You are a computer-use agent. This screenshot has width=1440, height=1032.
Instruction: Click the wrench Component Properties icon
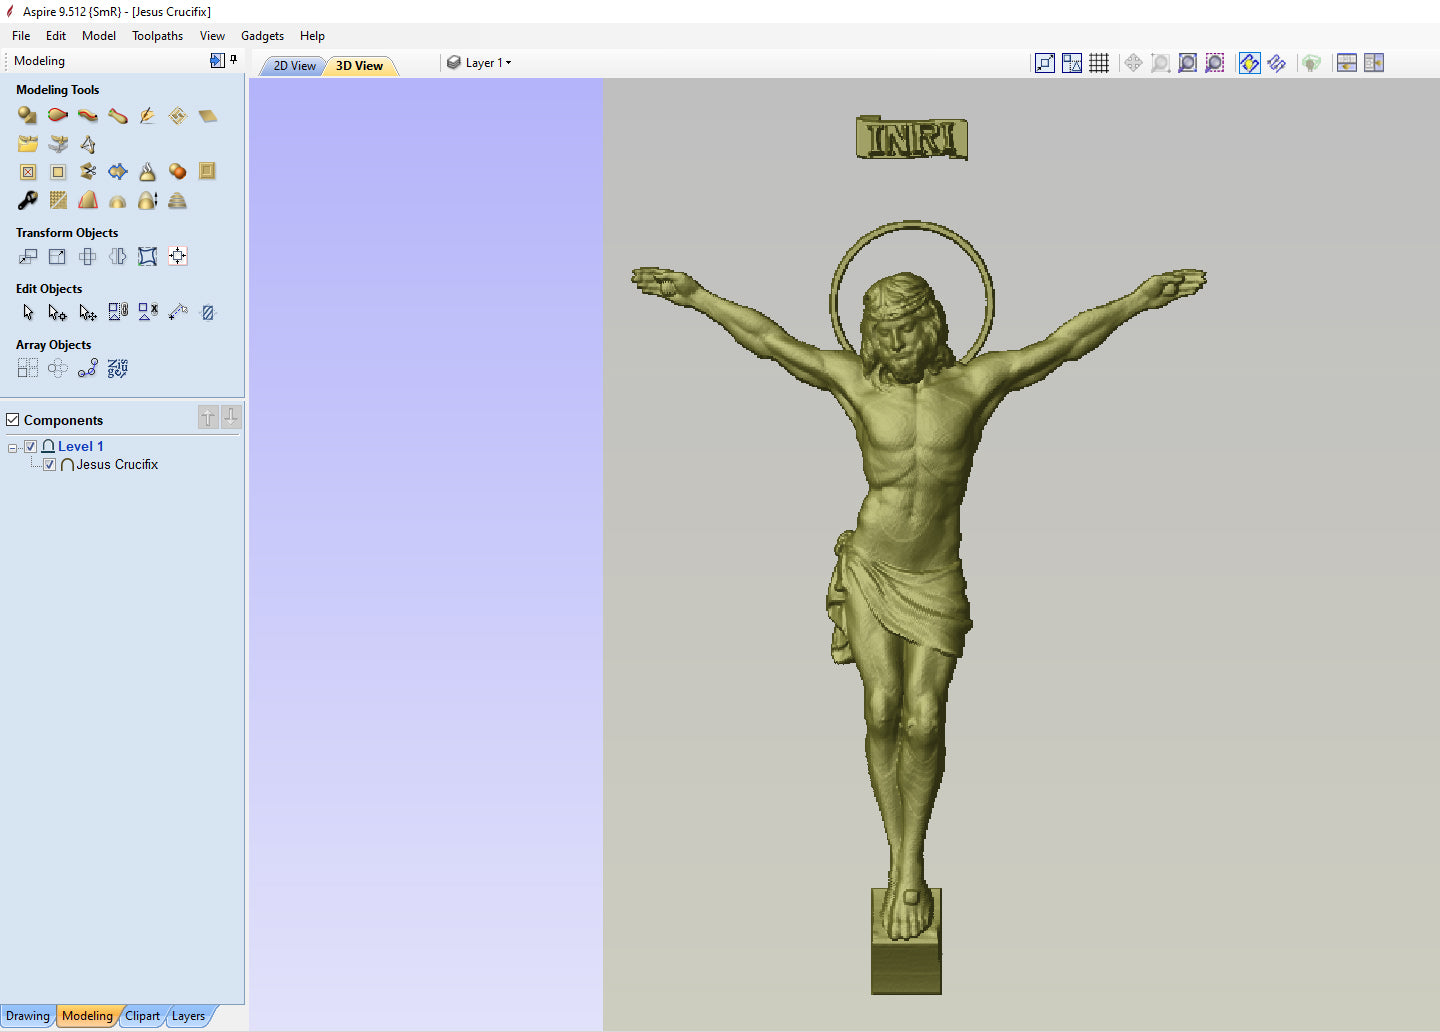point(27,201)
